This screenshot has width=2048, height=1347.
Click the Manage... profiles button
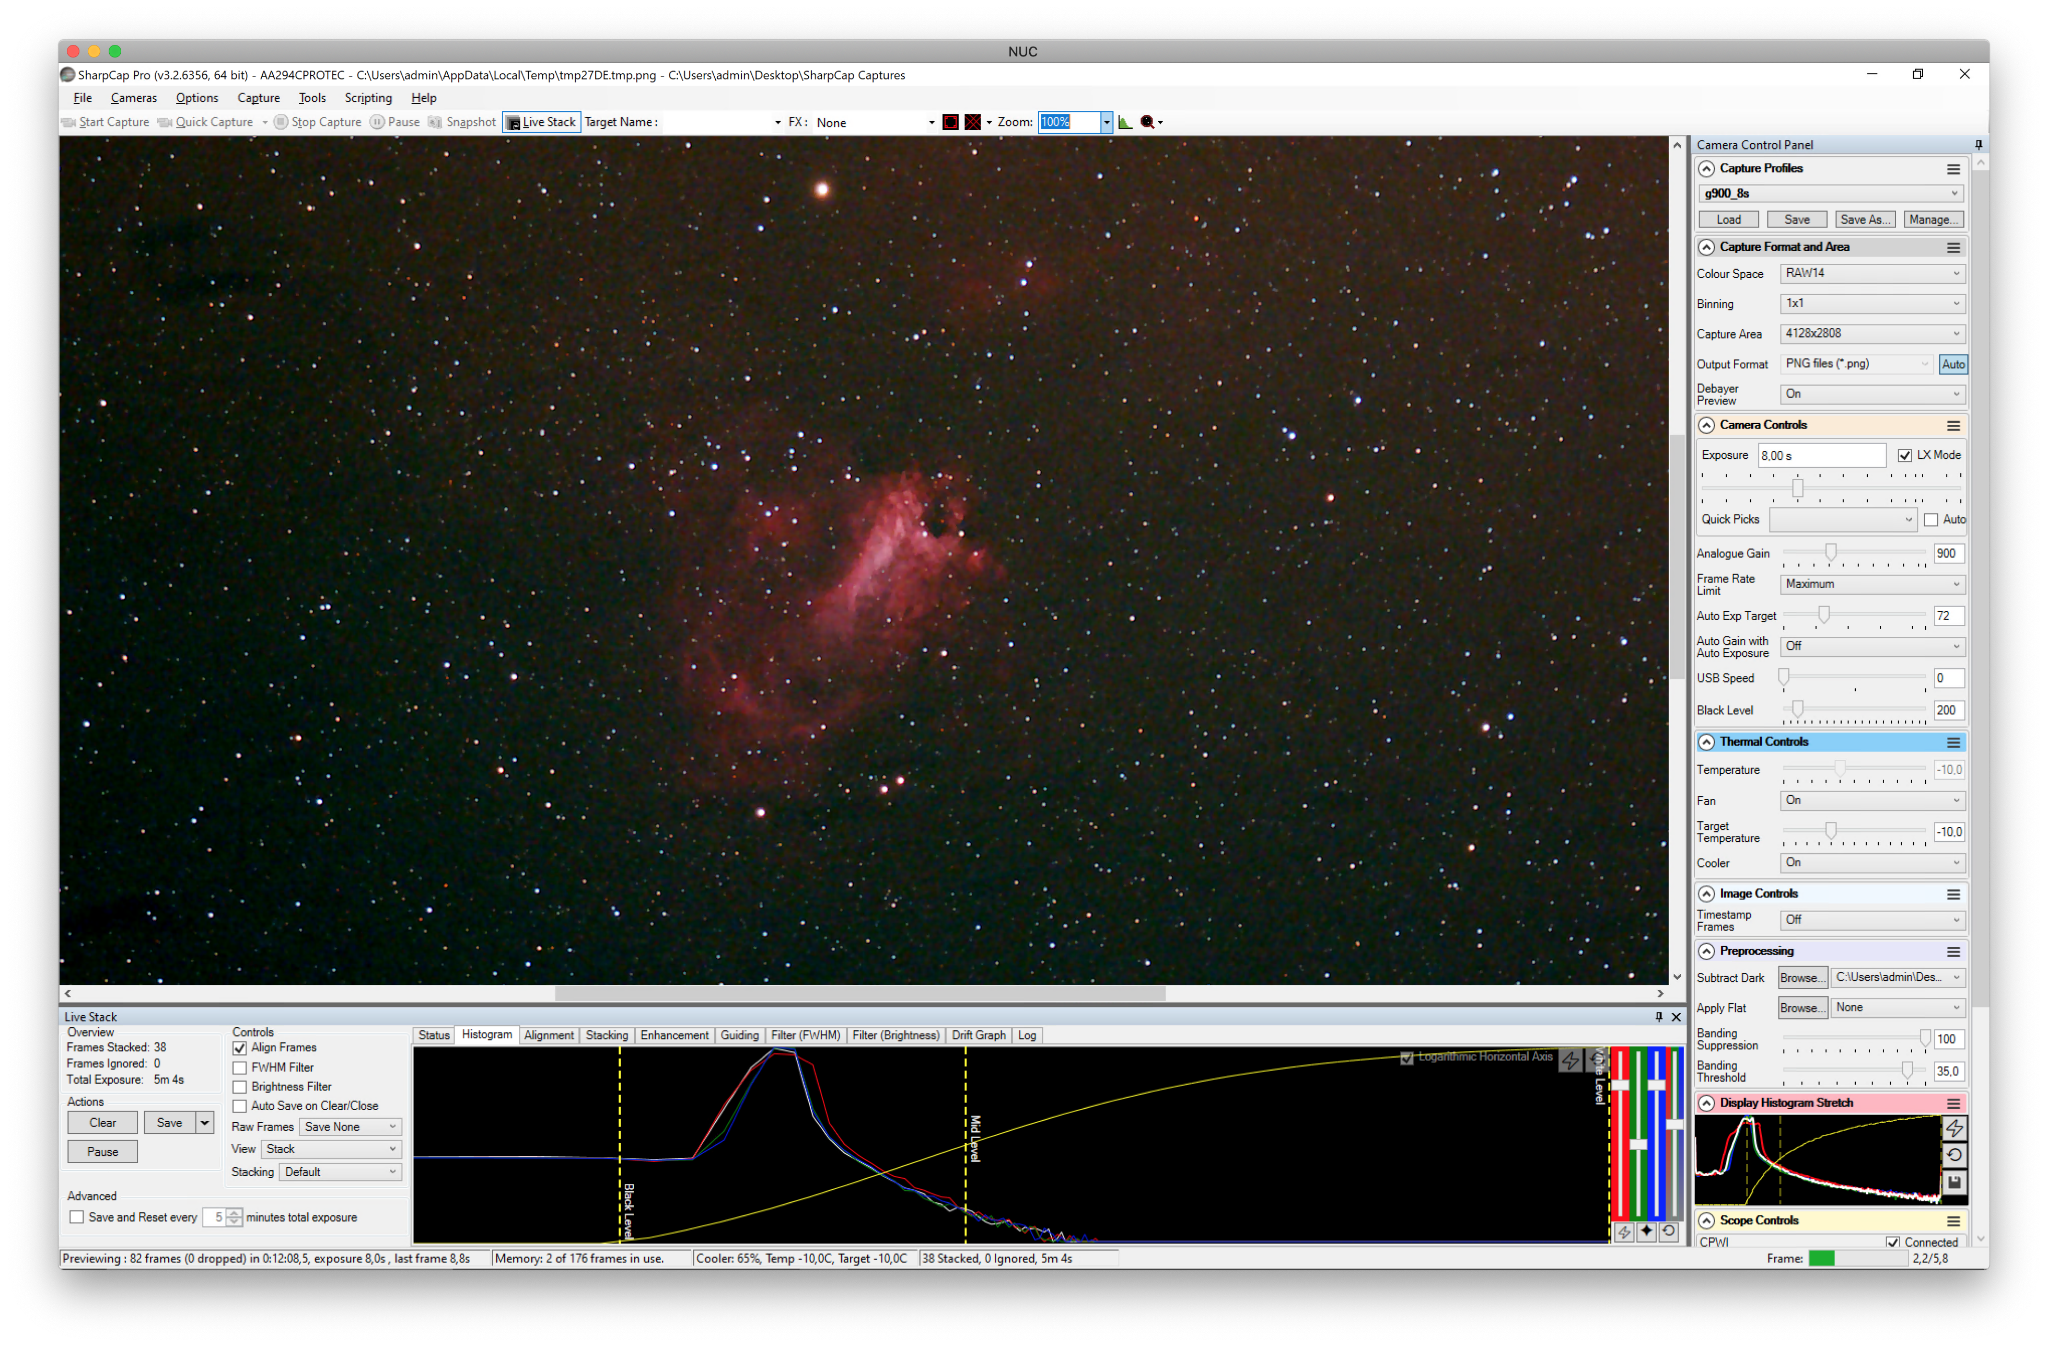tap(1932, 220)
